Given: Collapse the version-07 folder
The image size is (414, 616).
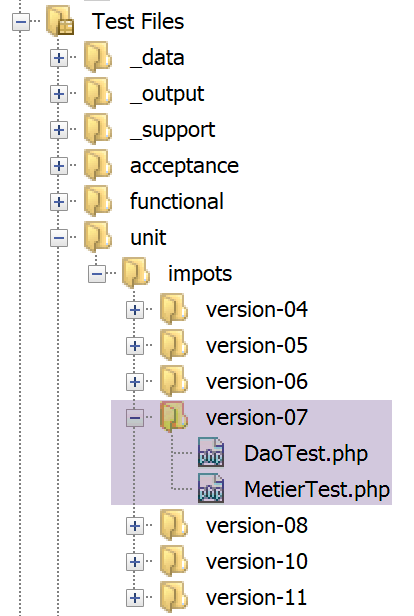Looking at the screenshot, I should (x=135, y=417).
